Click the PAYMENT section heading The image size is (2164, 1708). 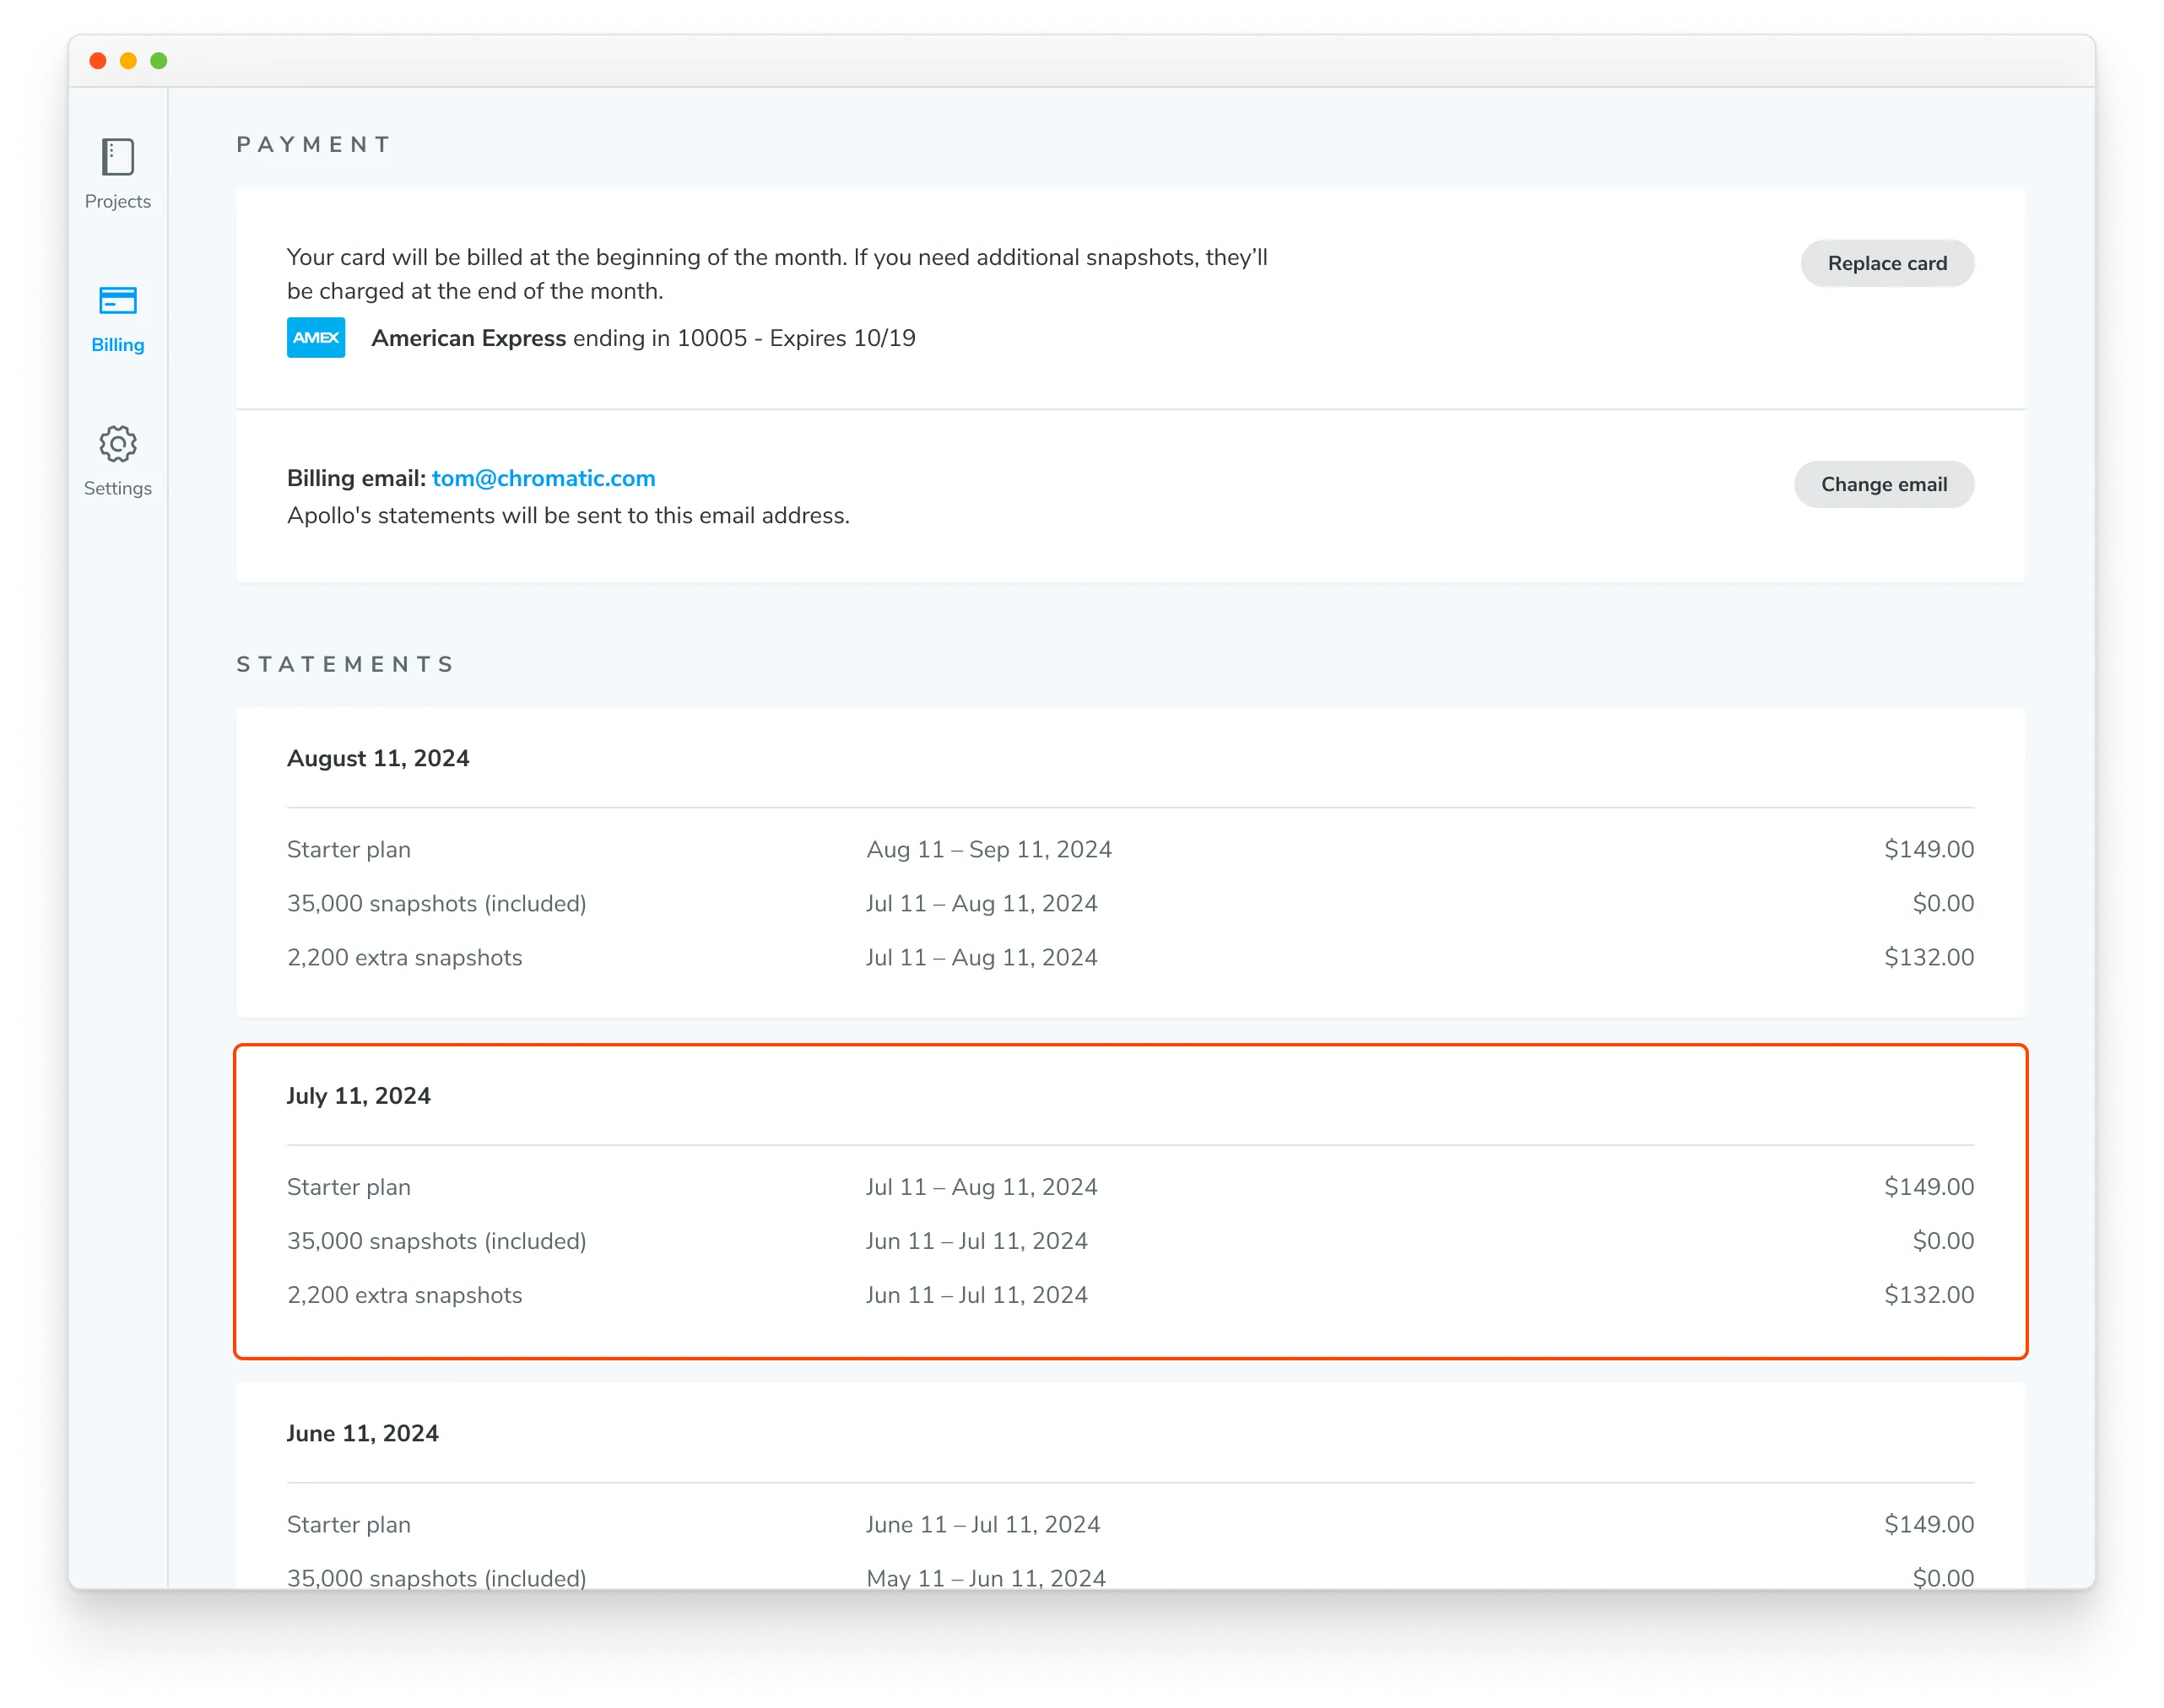[313, 143]
